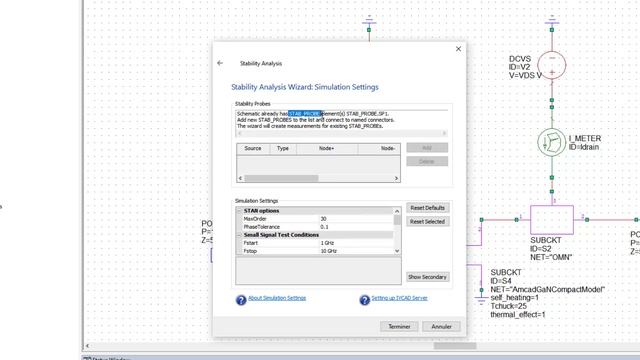The image size is (640, 360).
Task: Click the ID=Idrain label
Action: point(584,147)
